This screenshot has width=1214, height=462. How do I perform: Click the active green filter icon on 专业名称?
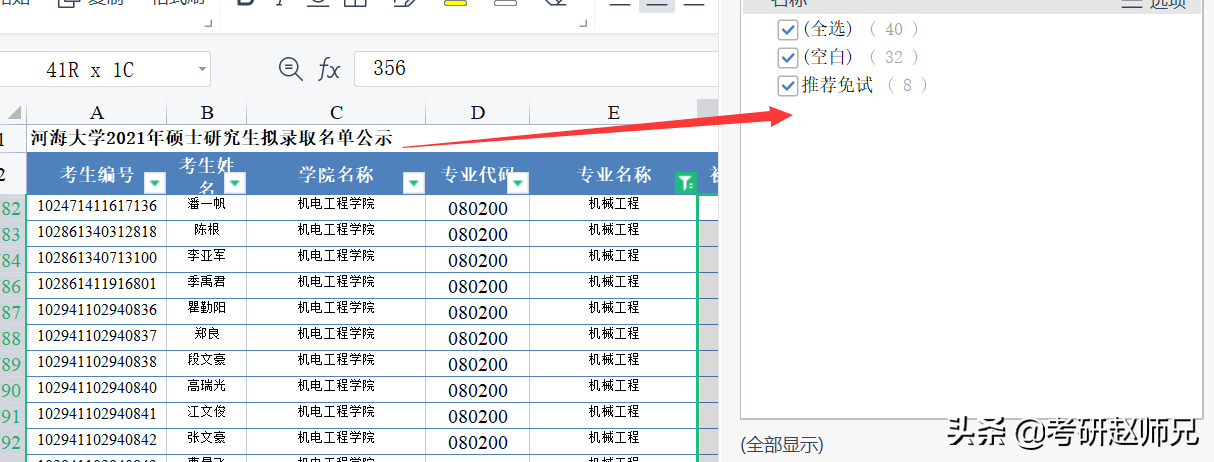pos(685,183)
